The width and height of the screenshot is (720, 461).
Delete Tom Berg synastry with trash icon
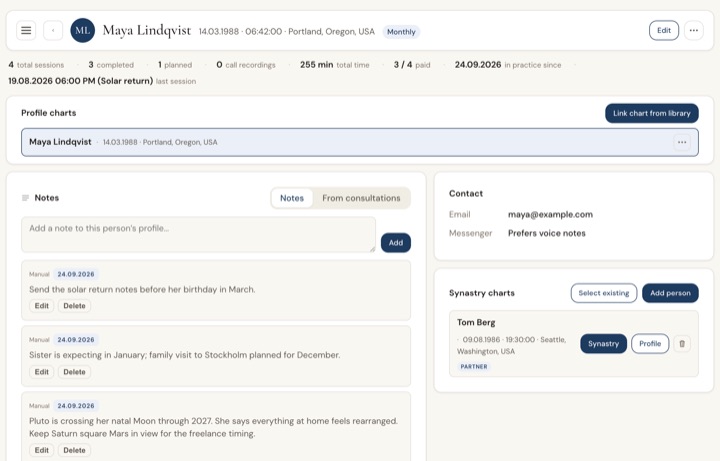682,343
